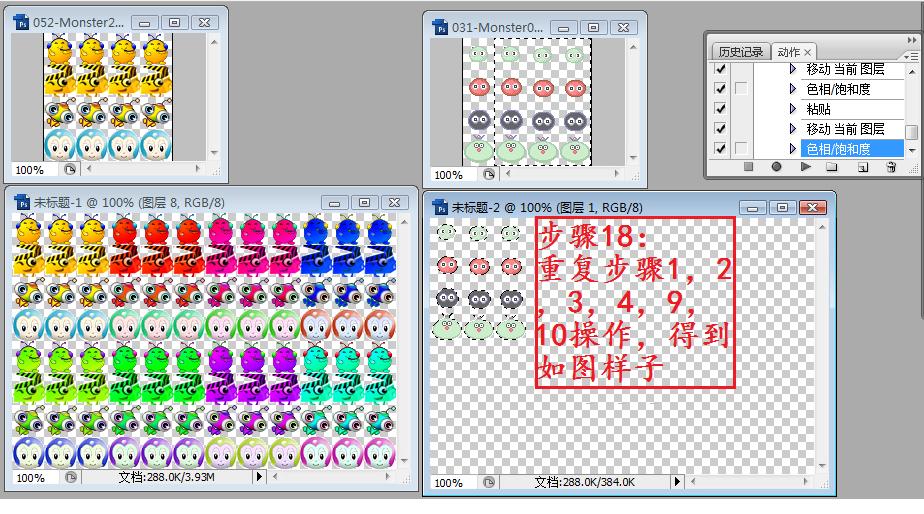
Task: Open status bar menu arrow in 未标题-2
Action: point(677,482)
